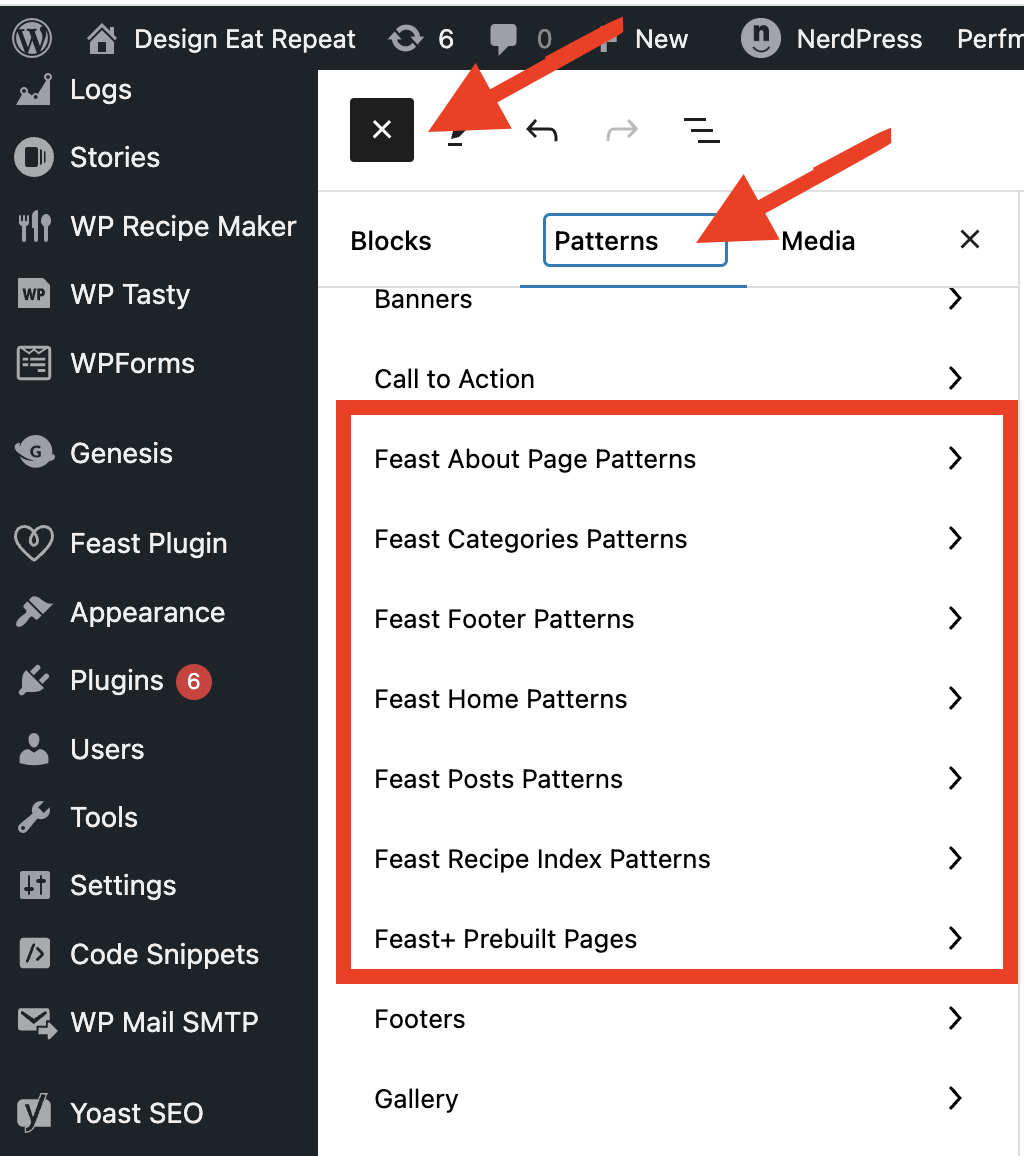Close the inserter panel with X

[969, 240]
